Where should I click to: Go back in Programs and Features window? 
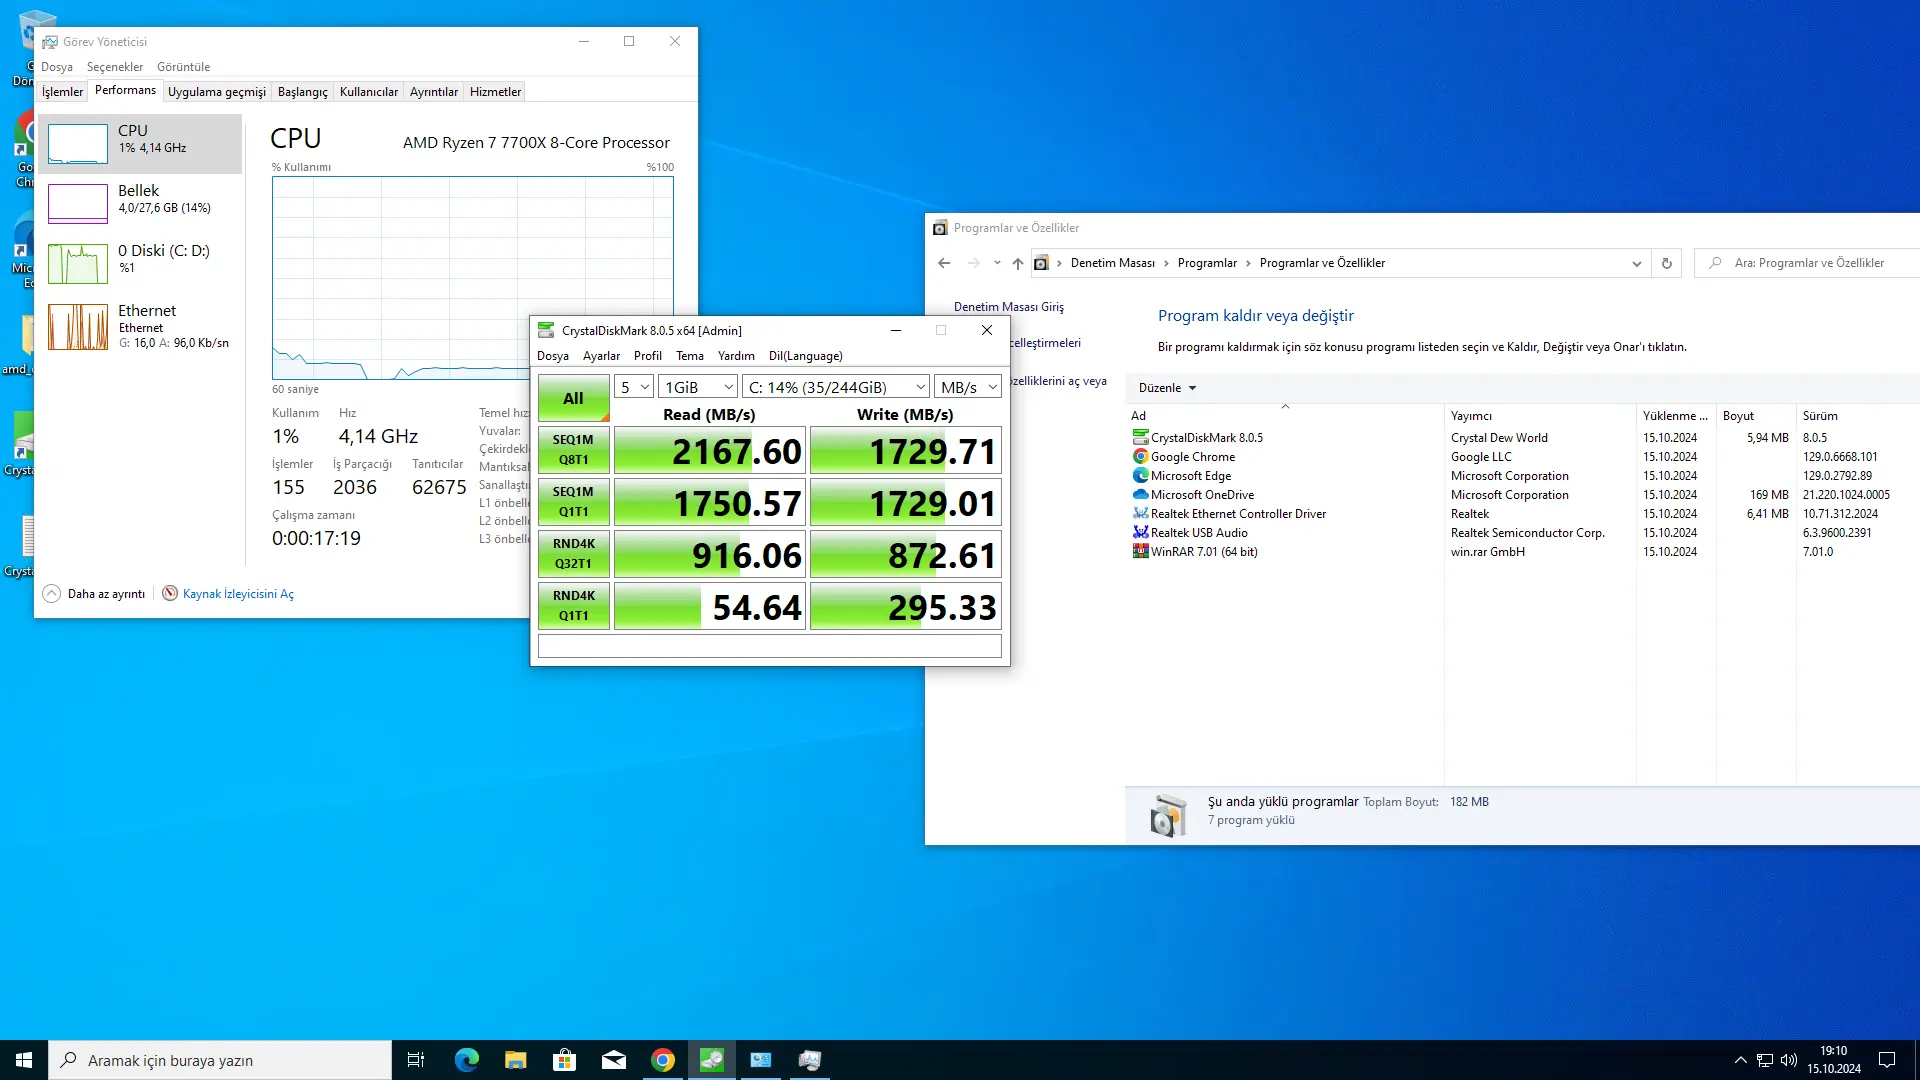coord(944,263)
